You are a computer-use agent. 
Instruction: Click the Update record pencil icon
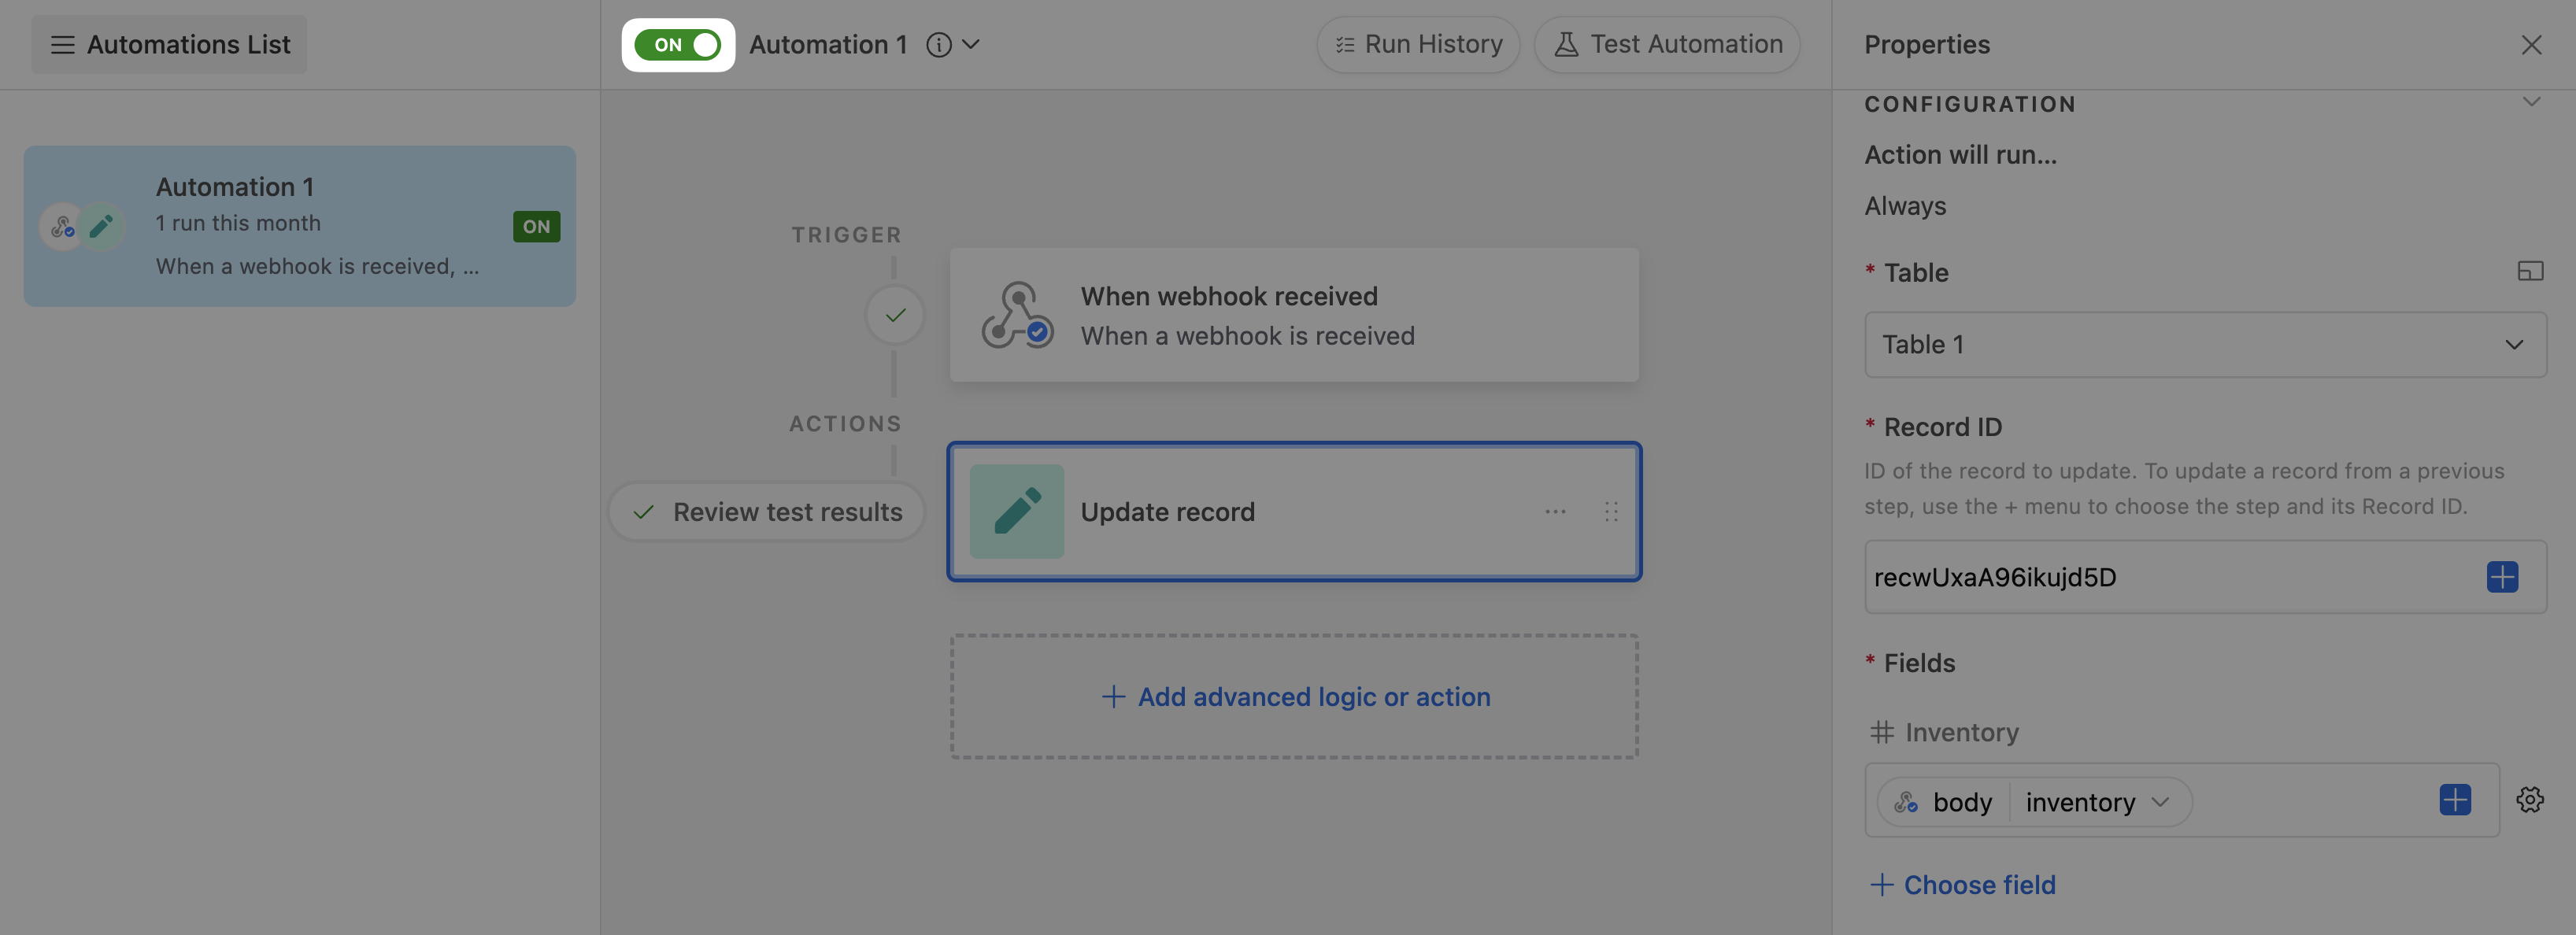1016,511
